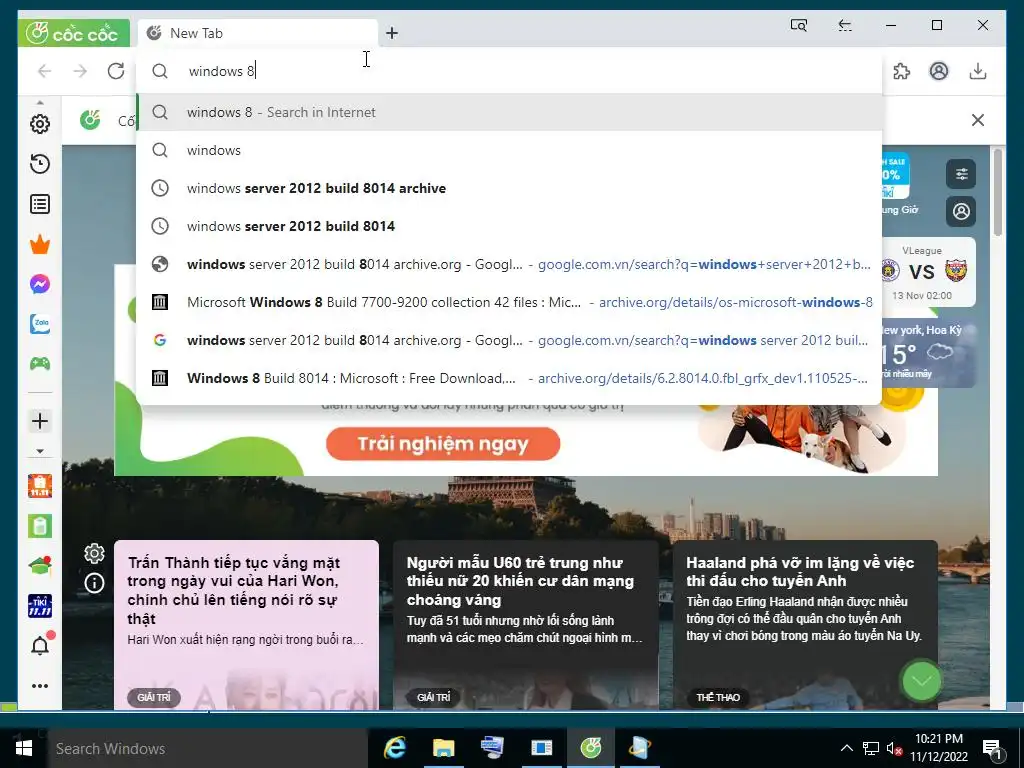Open 'Microsoft Windows 8 Build 7700-9200 collection' suggestion
Screen dimensions: 1024x768
[509, 302]
